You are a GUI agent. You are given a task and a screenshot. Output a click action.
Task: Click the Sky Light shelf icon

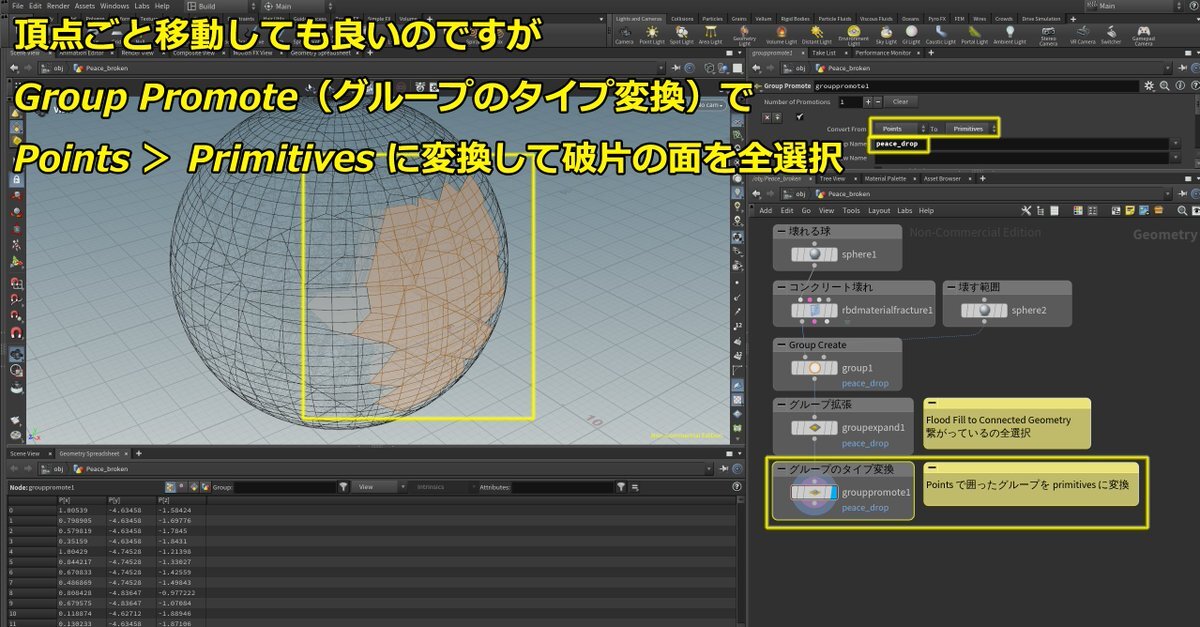point(886,33)
